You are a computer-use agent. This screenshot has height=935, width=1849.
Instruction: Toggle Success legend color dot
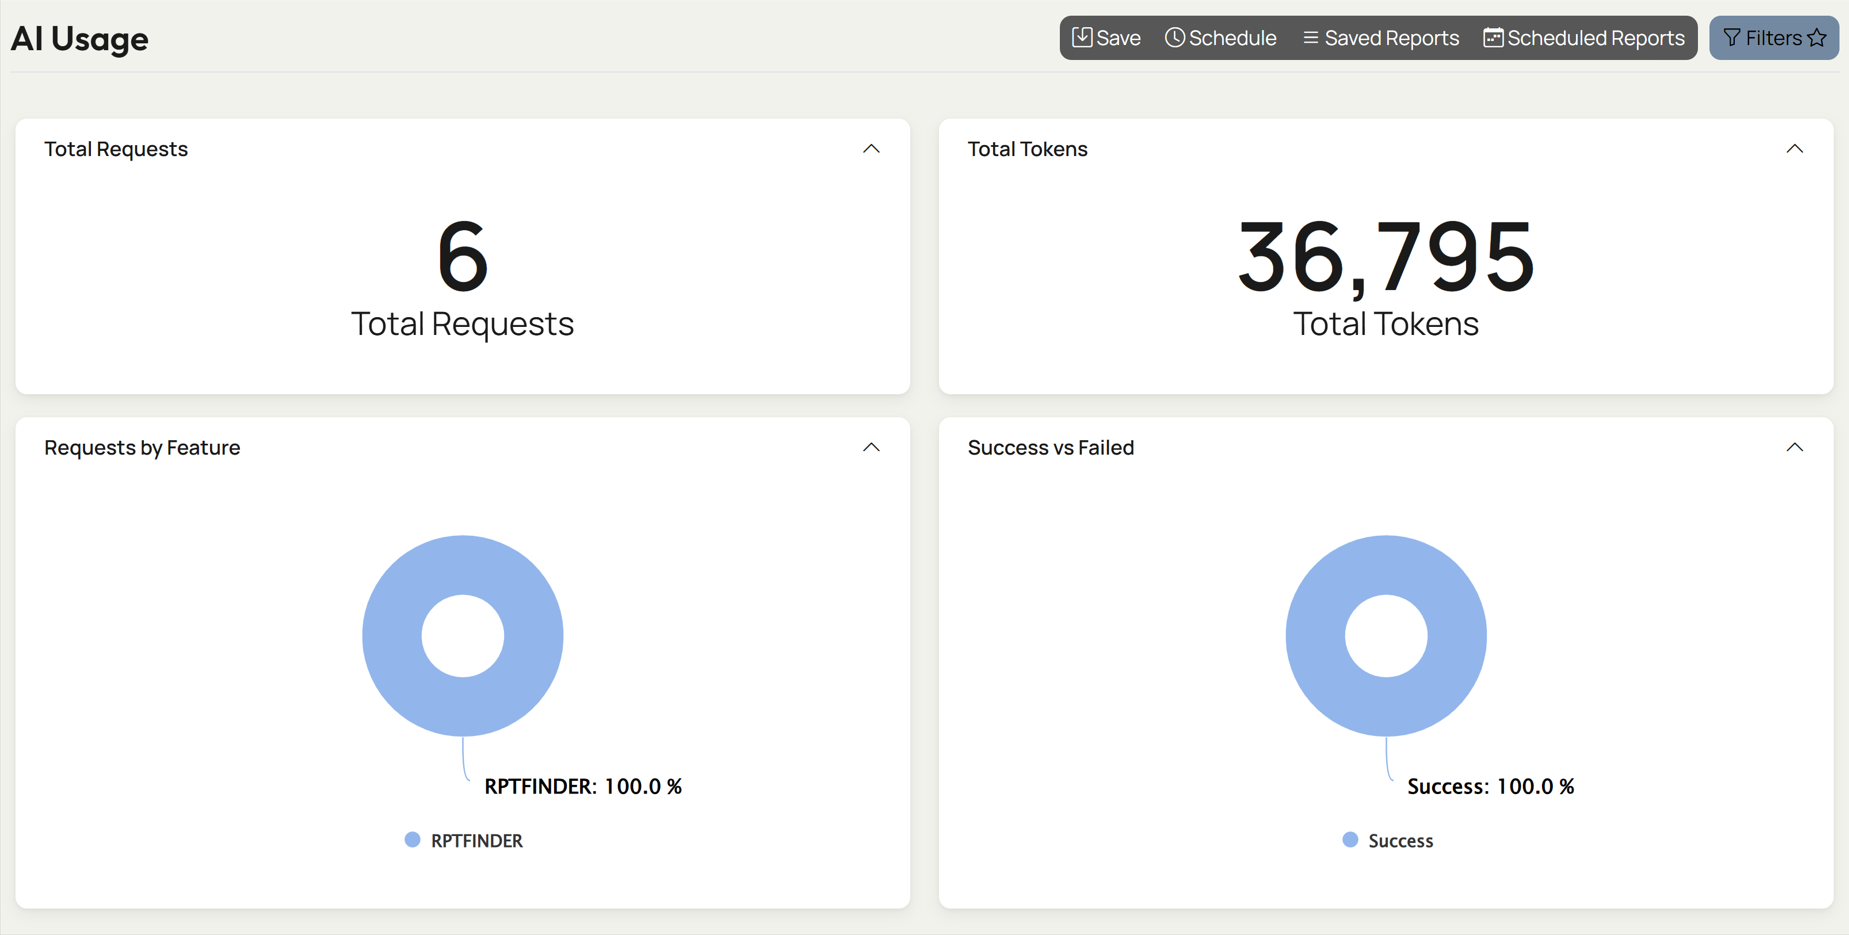[1350, 840]
